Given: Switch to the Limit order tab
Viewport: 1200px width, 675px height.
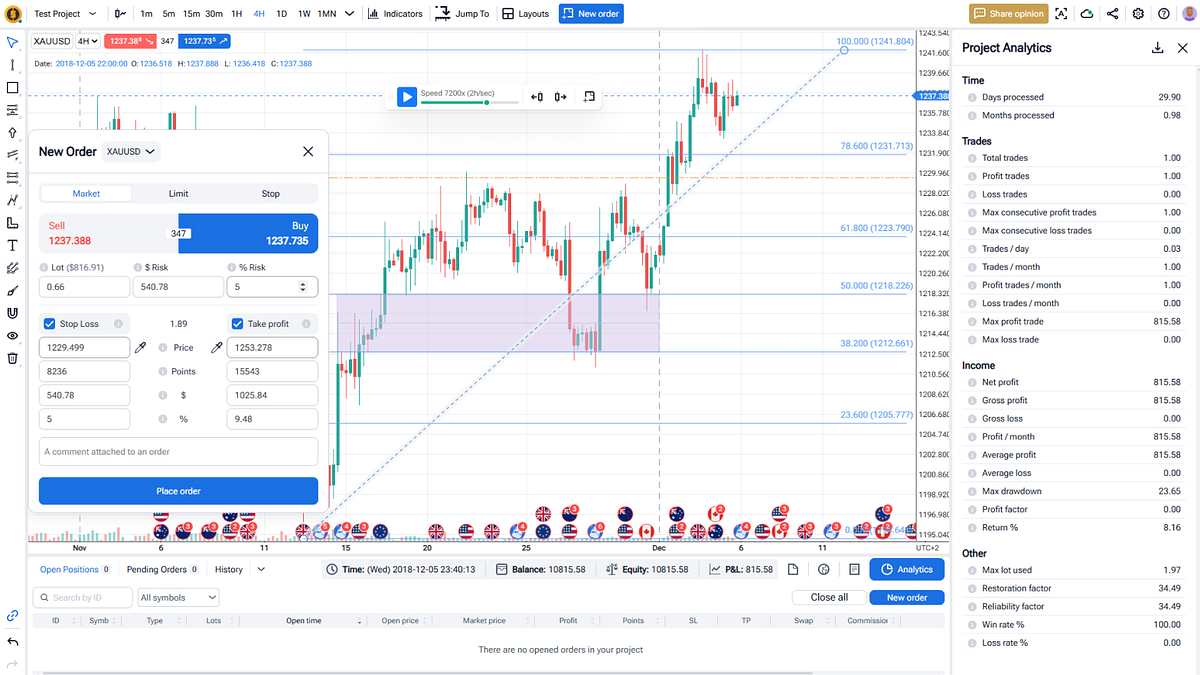Looking at the screenshot, I should [x=178, y=193].
